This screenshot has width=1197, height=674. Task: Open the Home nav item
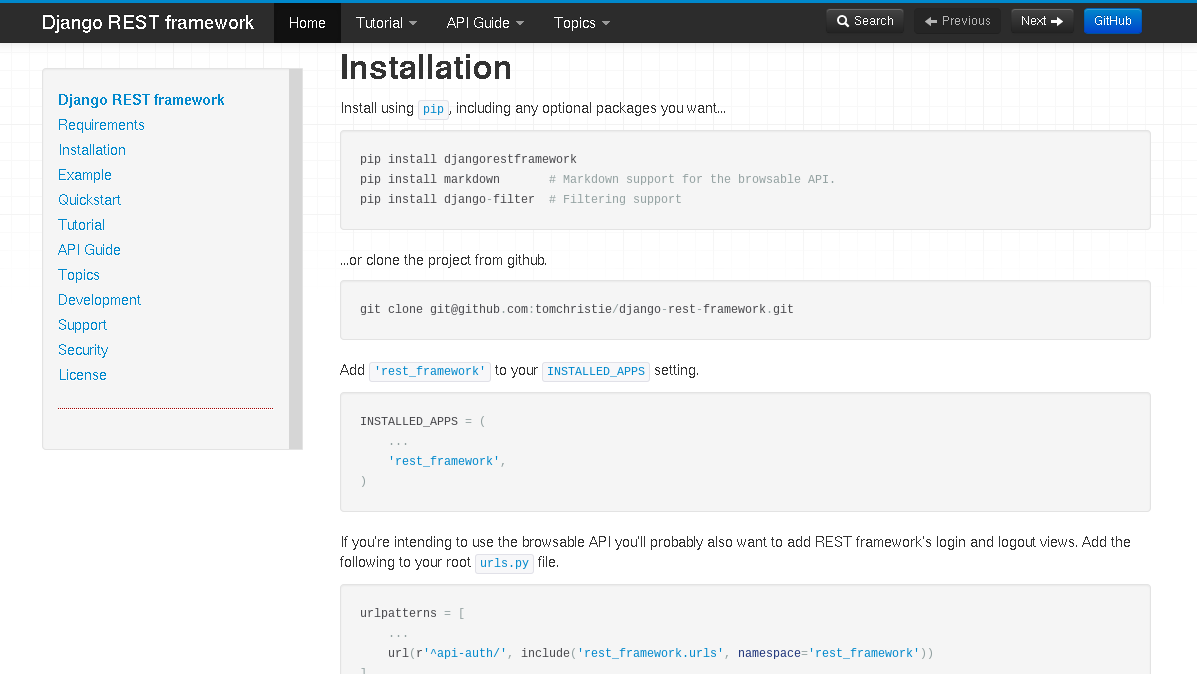click(x=307, y=23)
